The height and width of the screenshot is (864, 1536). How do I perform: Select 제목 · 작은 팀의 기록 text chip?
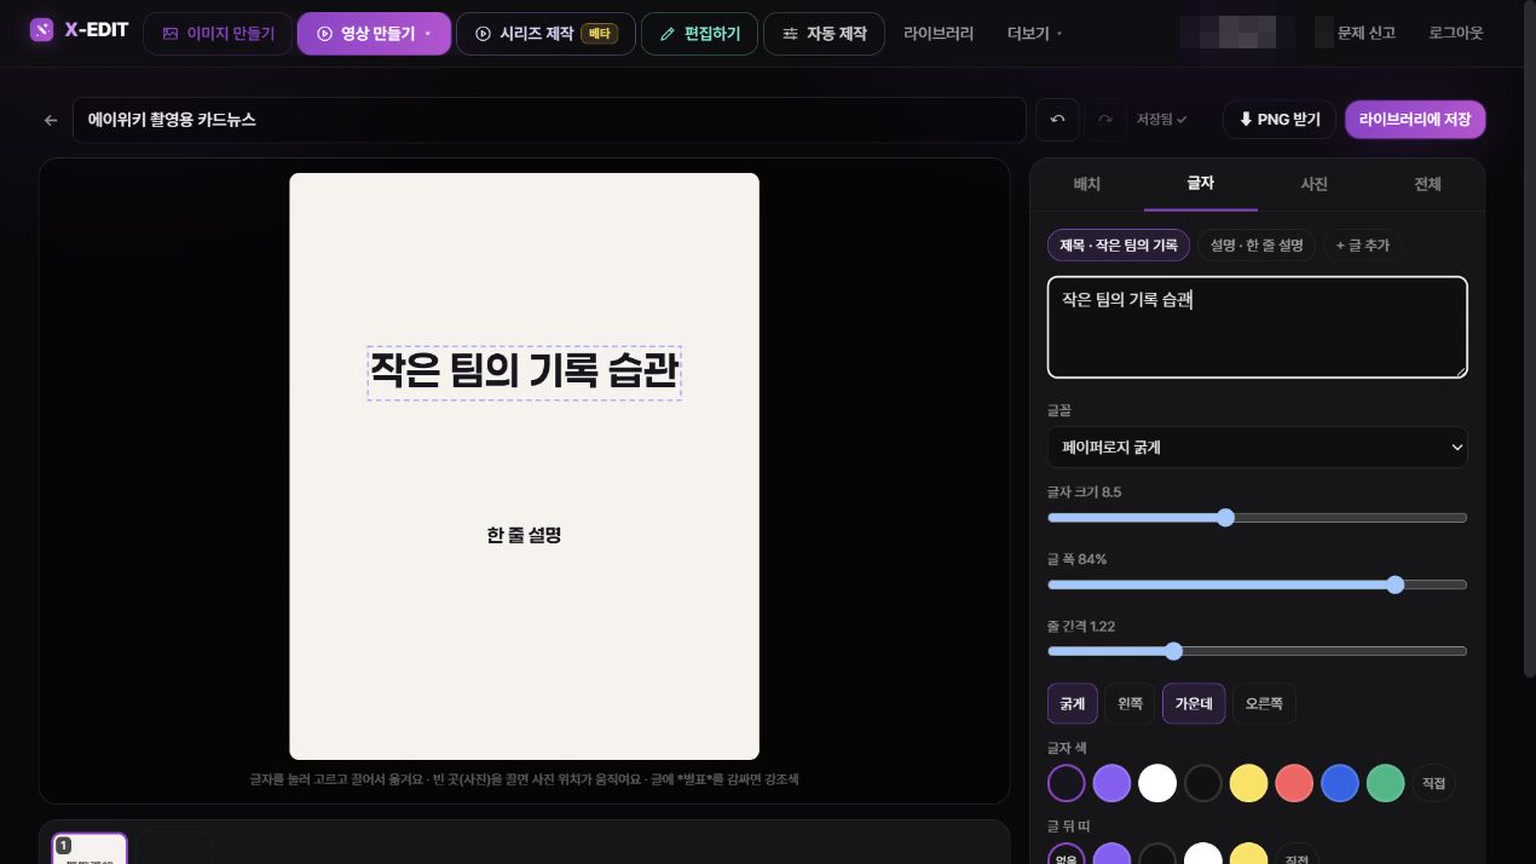[x=1118, y=245]
